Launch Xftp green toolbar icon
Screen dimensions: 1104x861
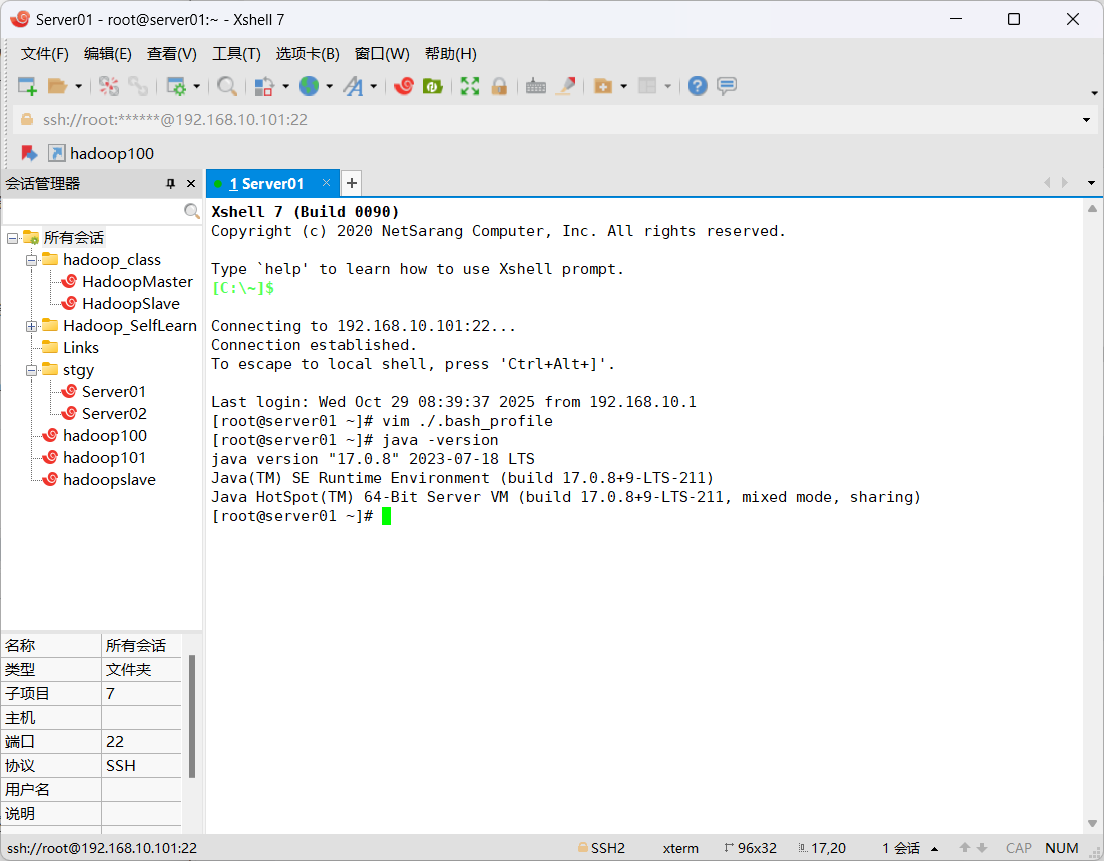pos(432,86)
